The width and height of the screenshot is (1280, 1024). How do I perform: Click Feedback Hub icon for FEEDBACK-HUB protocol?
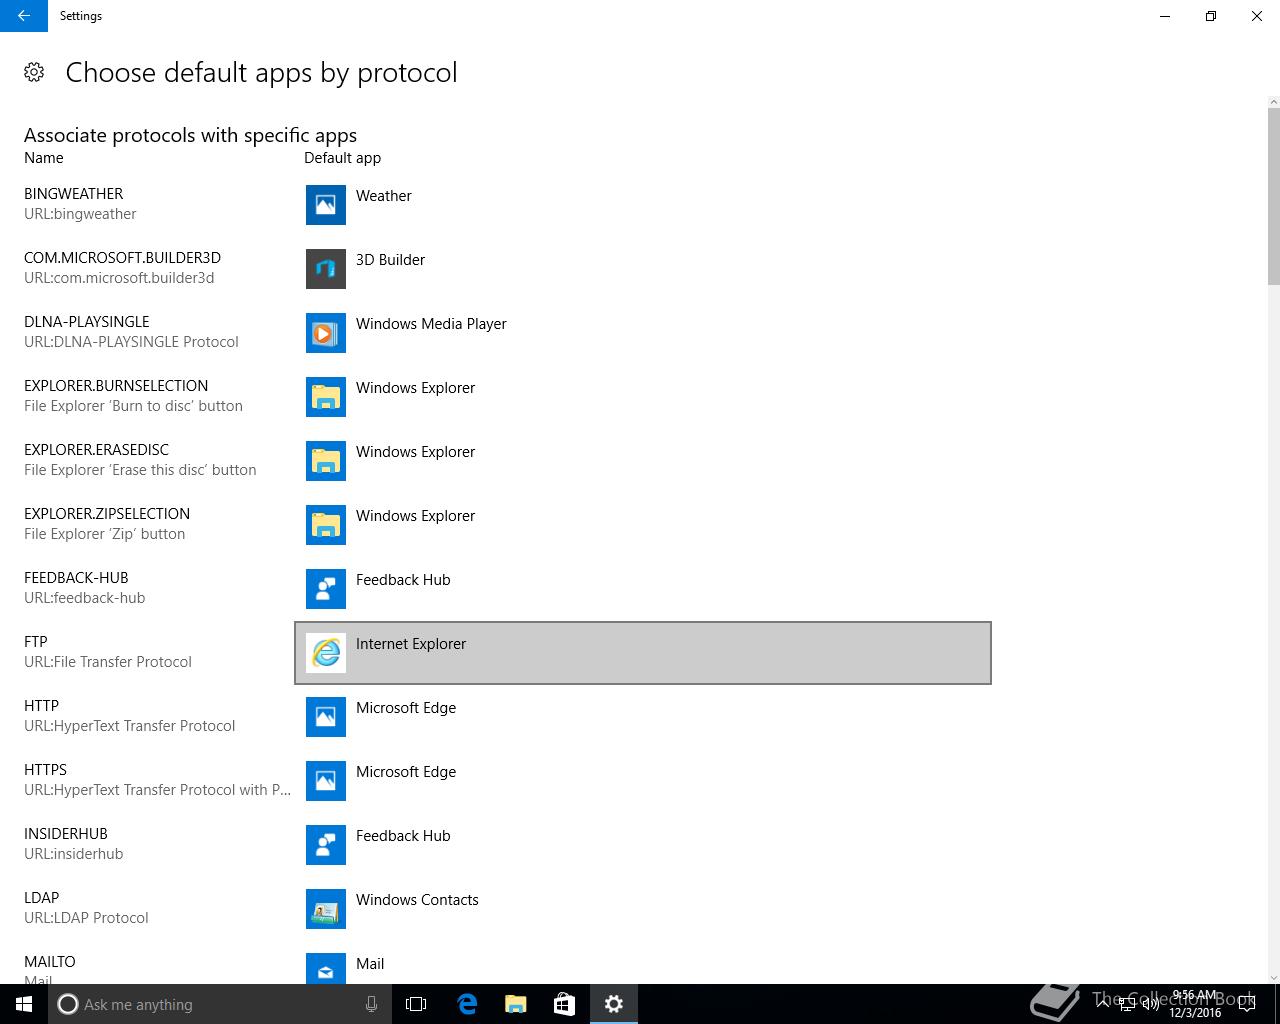(326, 589)
